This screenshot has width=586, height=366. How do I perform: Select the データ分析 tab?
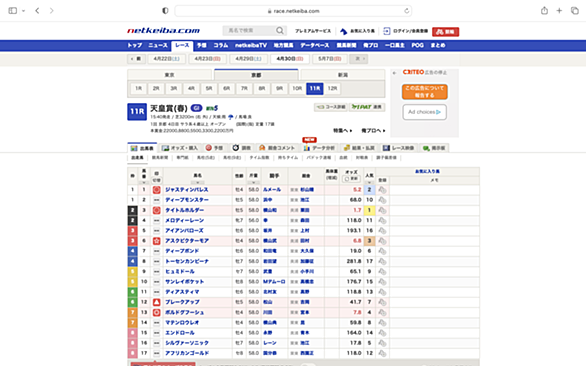319,148
